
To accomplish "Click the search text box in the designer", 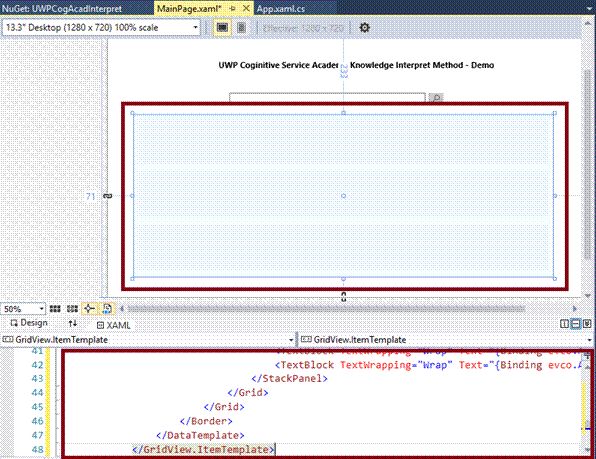I will (x=327, y=97).
